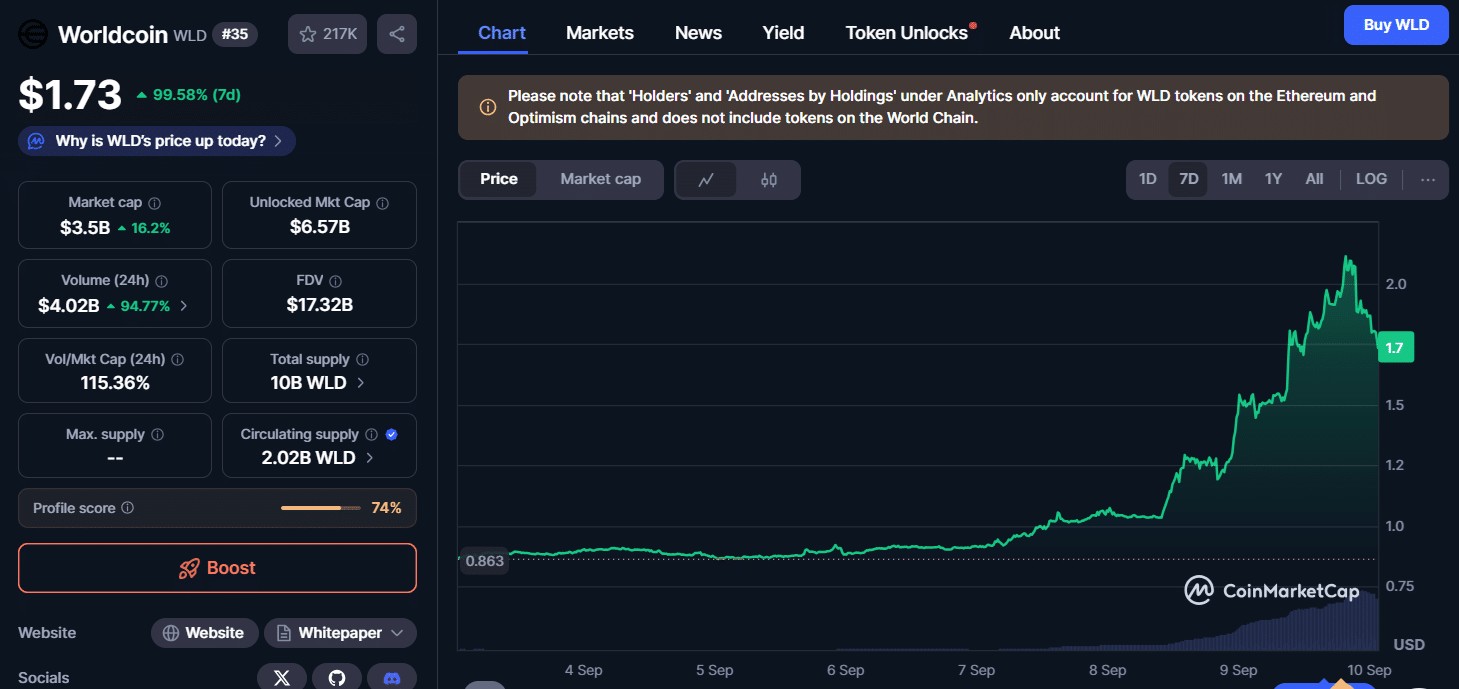Click Vol/Mkt Cap (24h) info icon
This screenshot has width=1459, height=689.
point(176,358)
